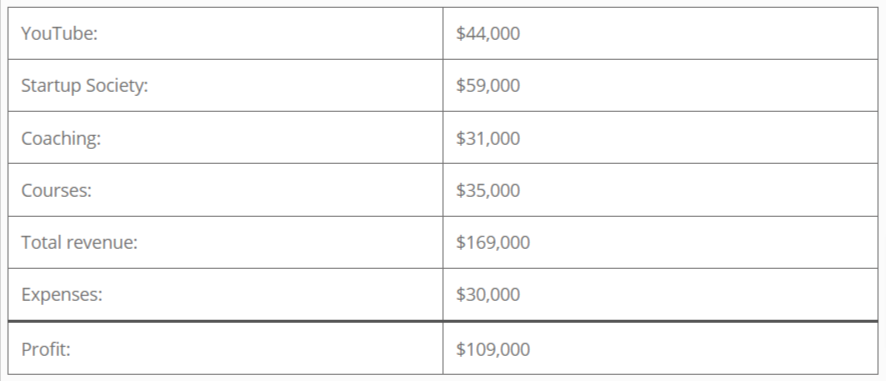This screenshot has height=381, width=886.
Task: Select the $44,000 YouTube amount
Action: [488, 34]
